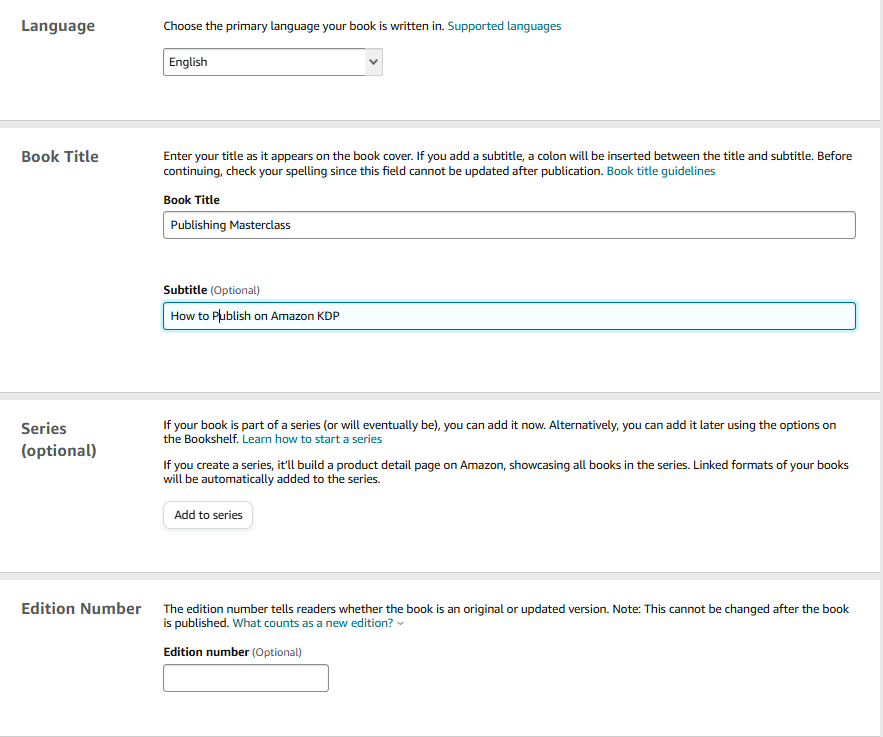Click the Edition number (Optional) field label
Image resolution: width=883 pixels, height=737 pixels.
[x=232, y=652]
